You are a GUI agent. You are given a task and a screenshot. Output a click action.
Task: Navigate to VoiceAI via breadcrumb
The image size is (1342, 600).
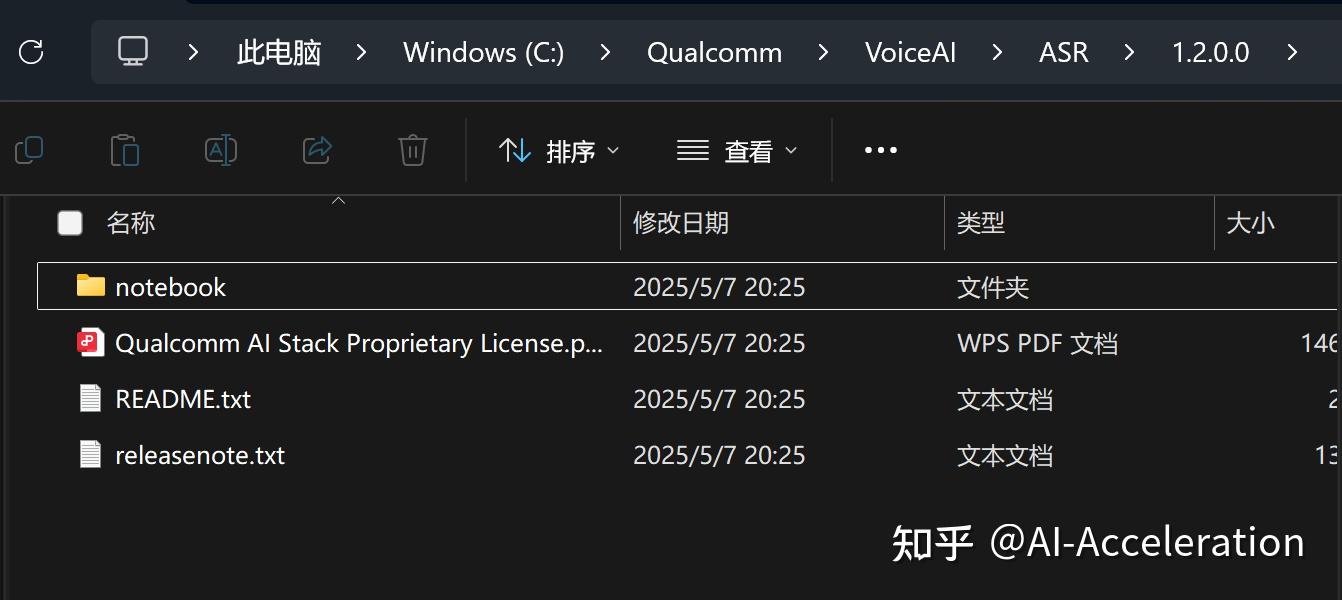[909, 52]
